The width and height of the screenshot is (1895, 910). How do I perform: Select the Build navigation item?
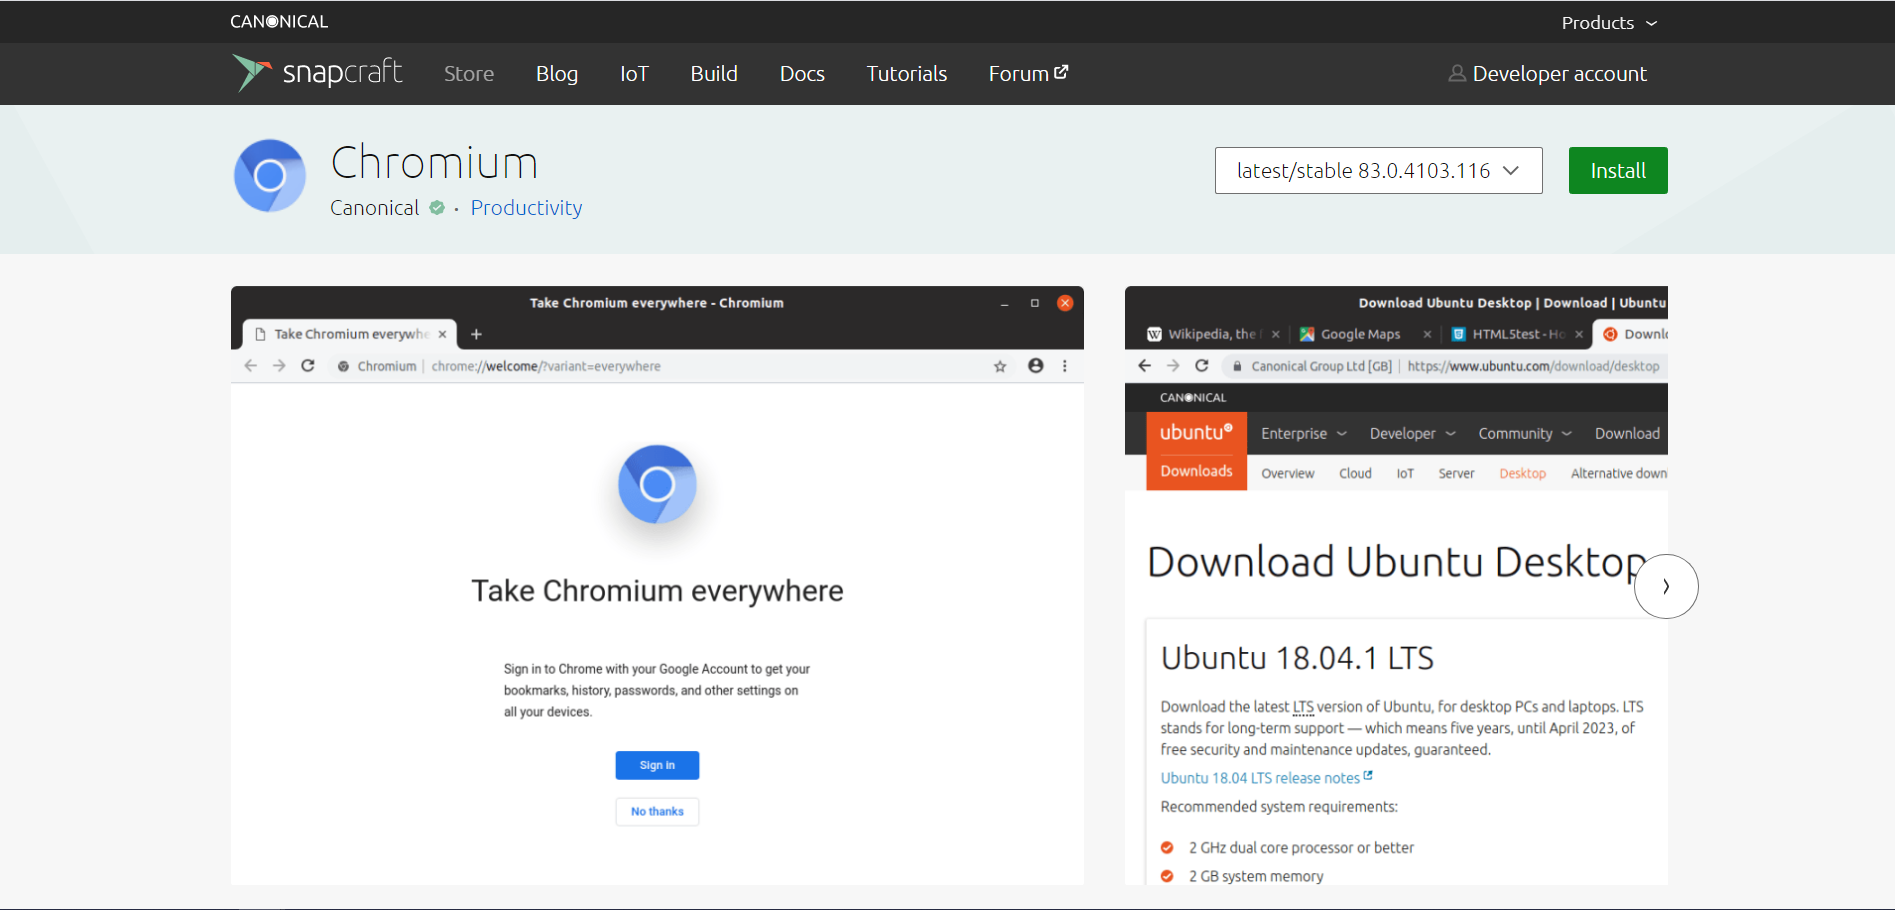(x=714, y=74)
